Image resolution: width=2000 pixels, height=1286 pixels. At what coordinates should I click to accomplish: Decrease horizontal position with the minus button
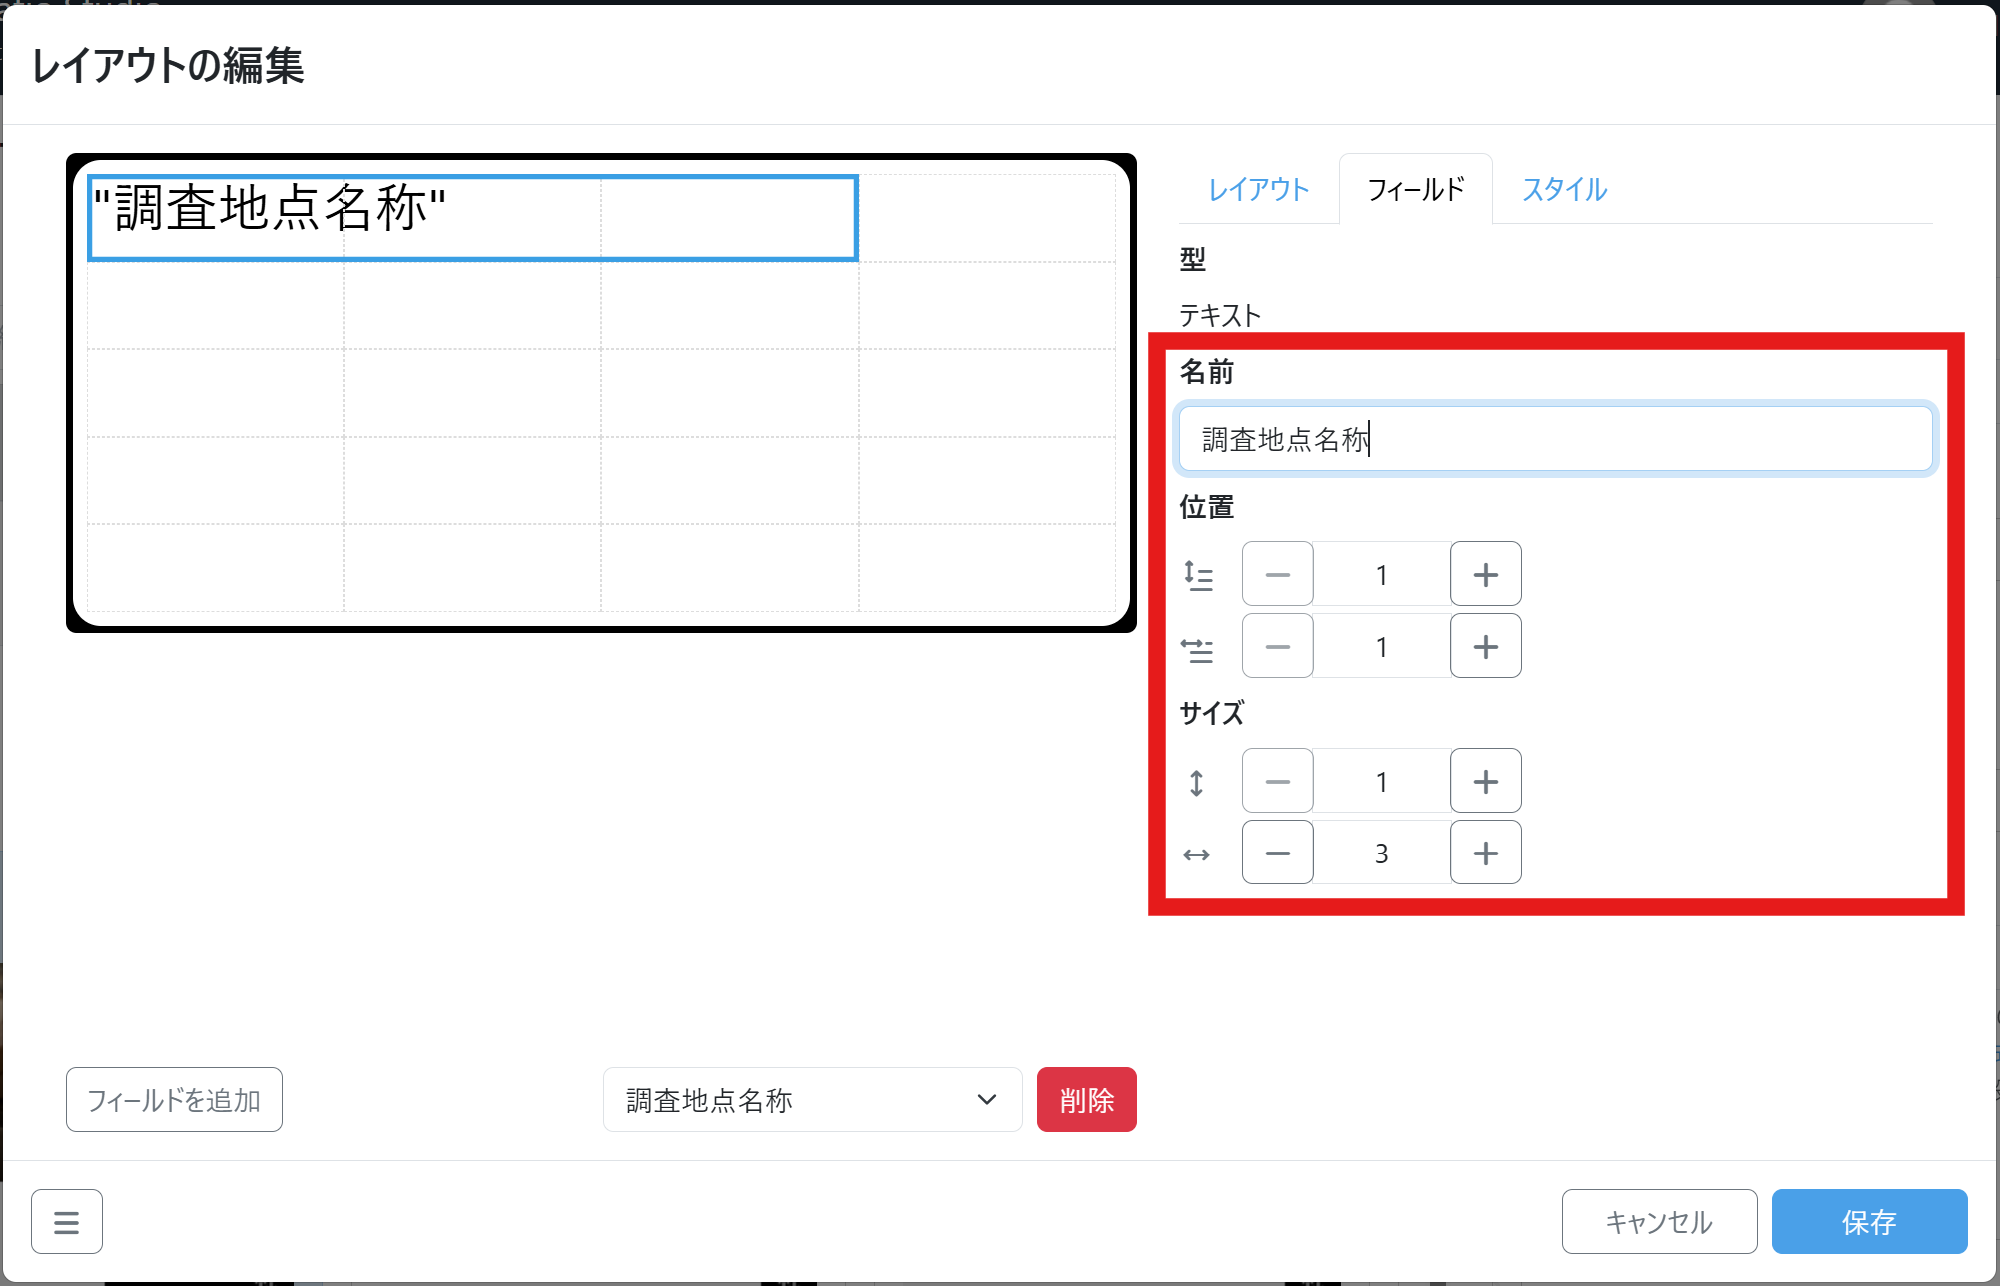click(1277, 646)
